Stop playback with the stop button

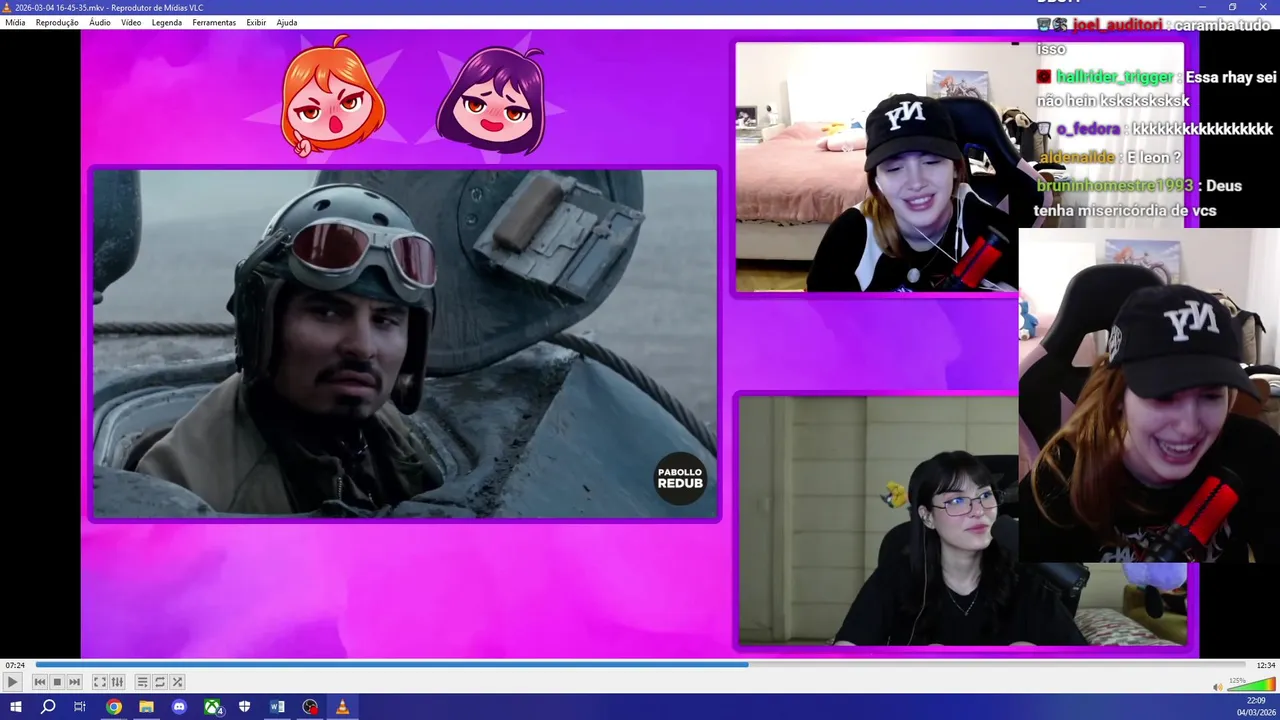point(57,682)
